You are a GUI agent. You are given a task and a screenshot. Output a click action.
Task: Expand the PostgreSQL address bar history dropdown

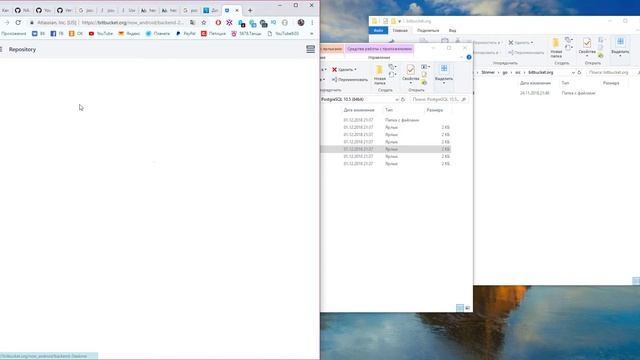[396, 99]
